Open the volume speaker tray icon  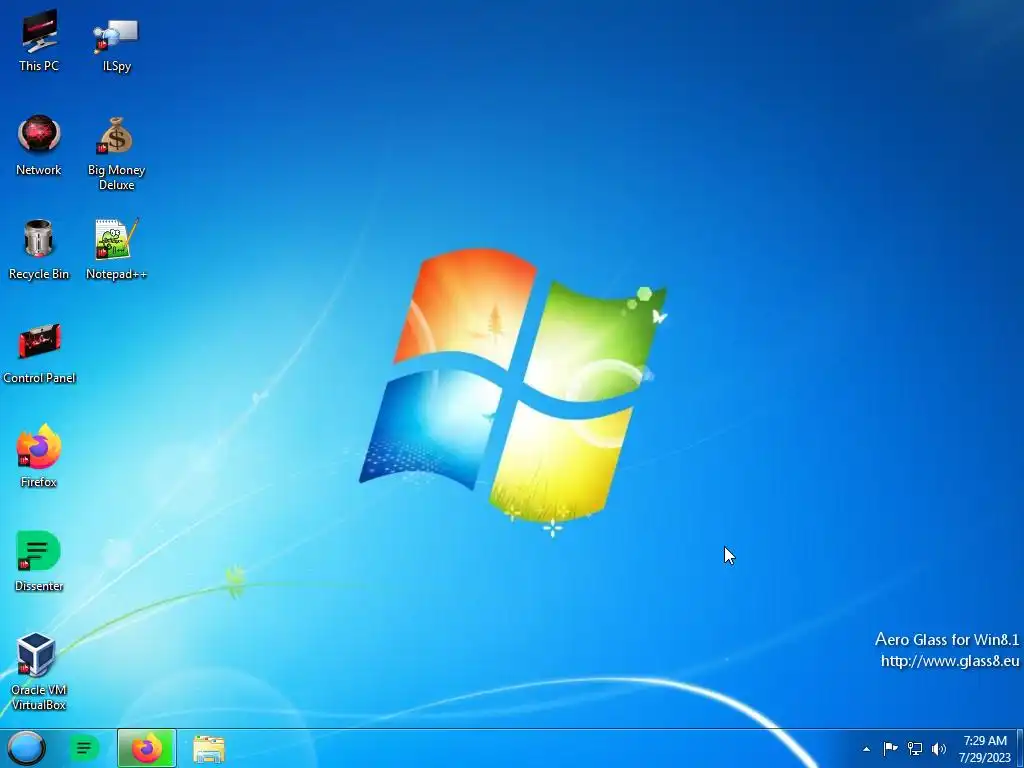[939, 748]
